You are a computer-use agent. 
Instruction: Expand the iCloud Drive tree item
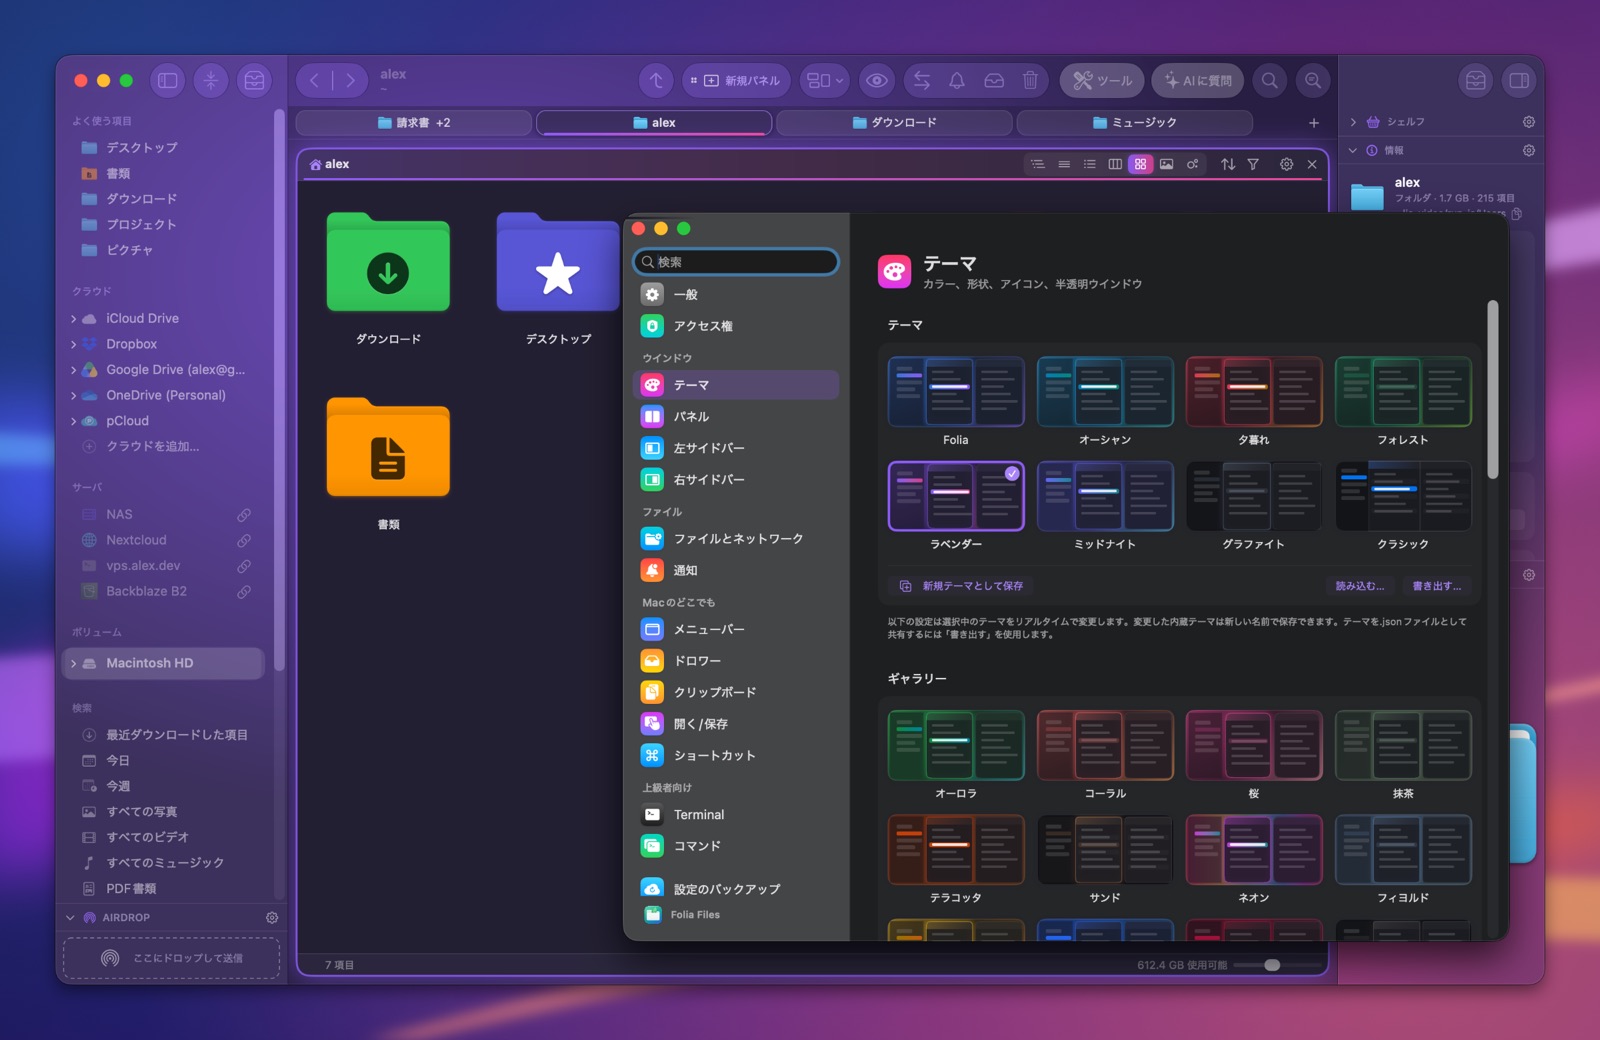[x=74, y=319]
